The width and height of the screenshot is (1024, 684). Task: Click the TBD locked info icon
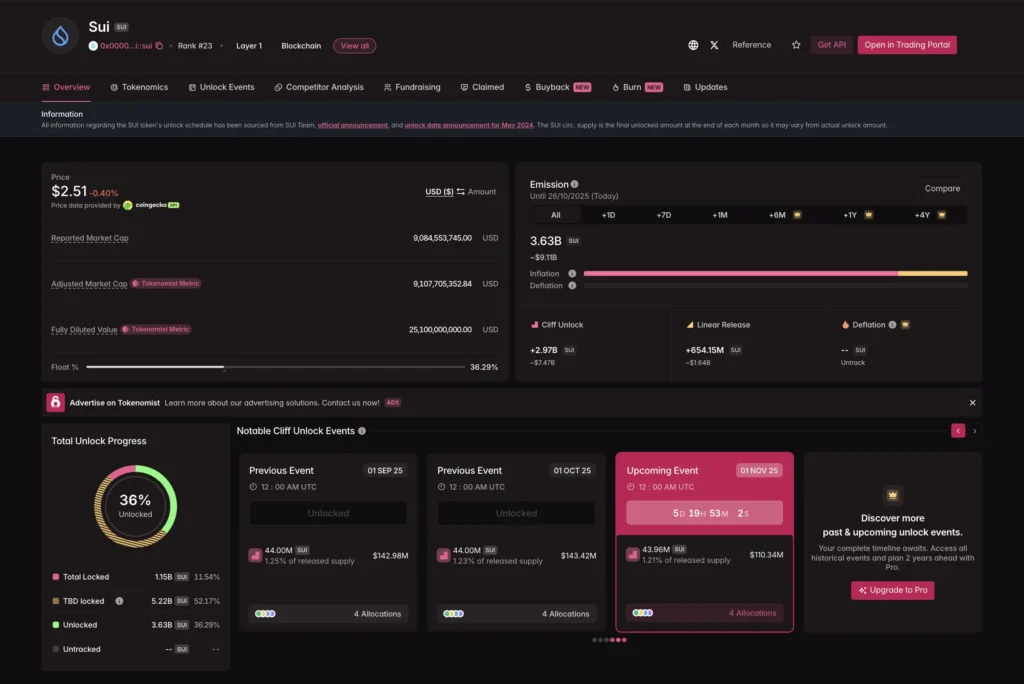119,601
